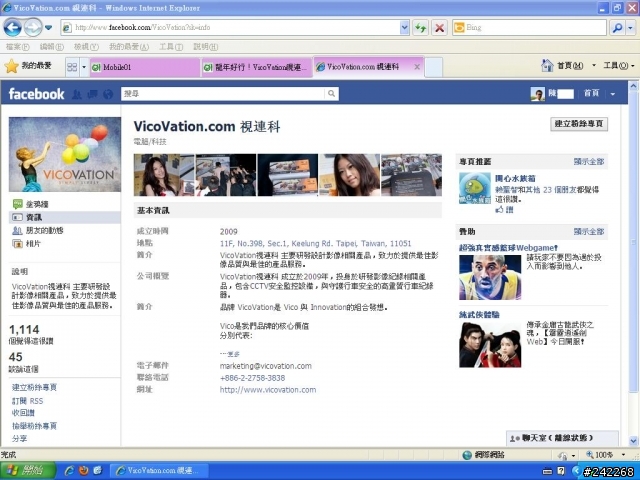The width and height of the screenshot is (640, 480).
Task: Open user profile picture in header
Action: [538, 94]
